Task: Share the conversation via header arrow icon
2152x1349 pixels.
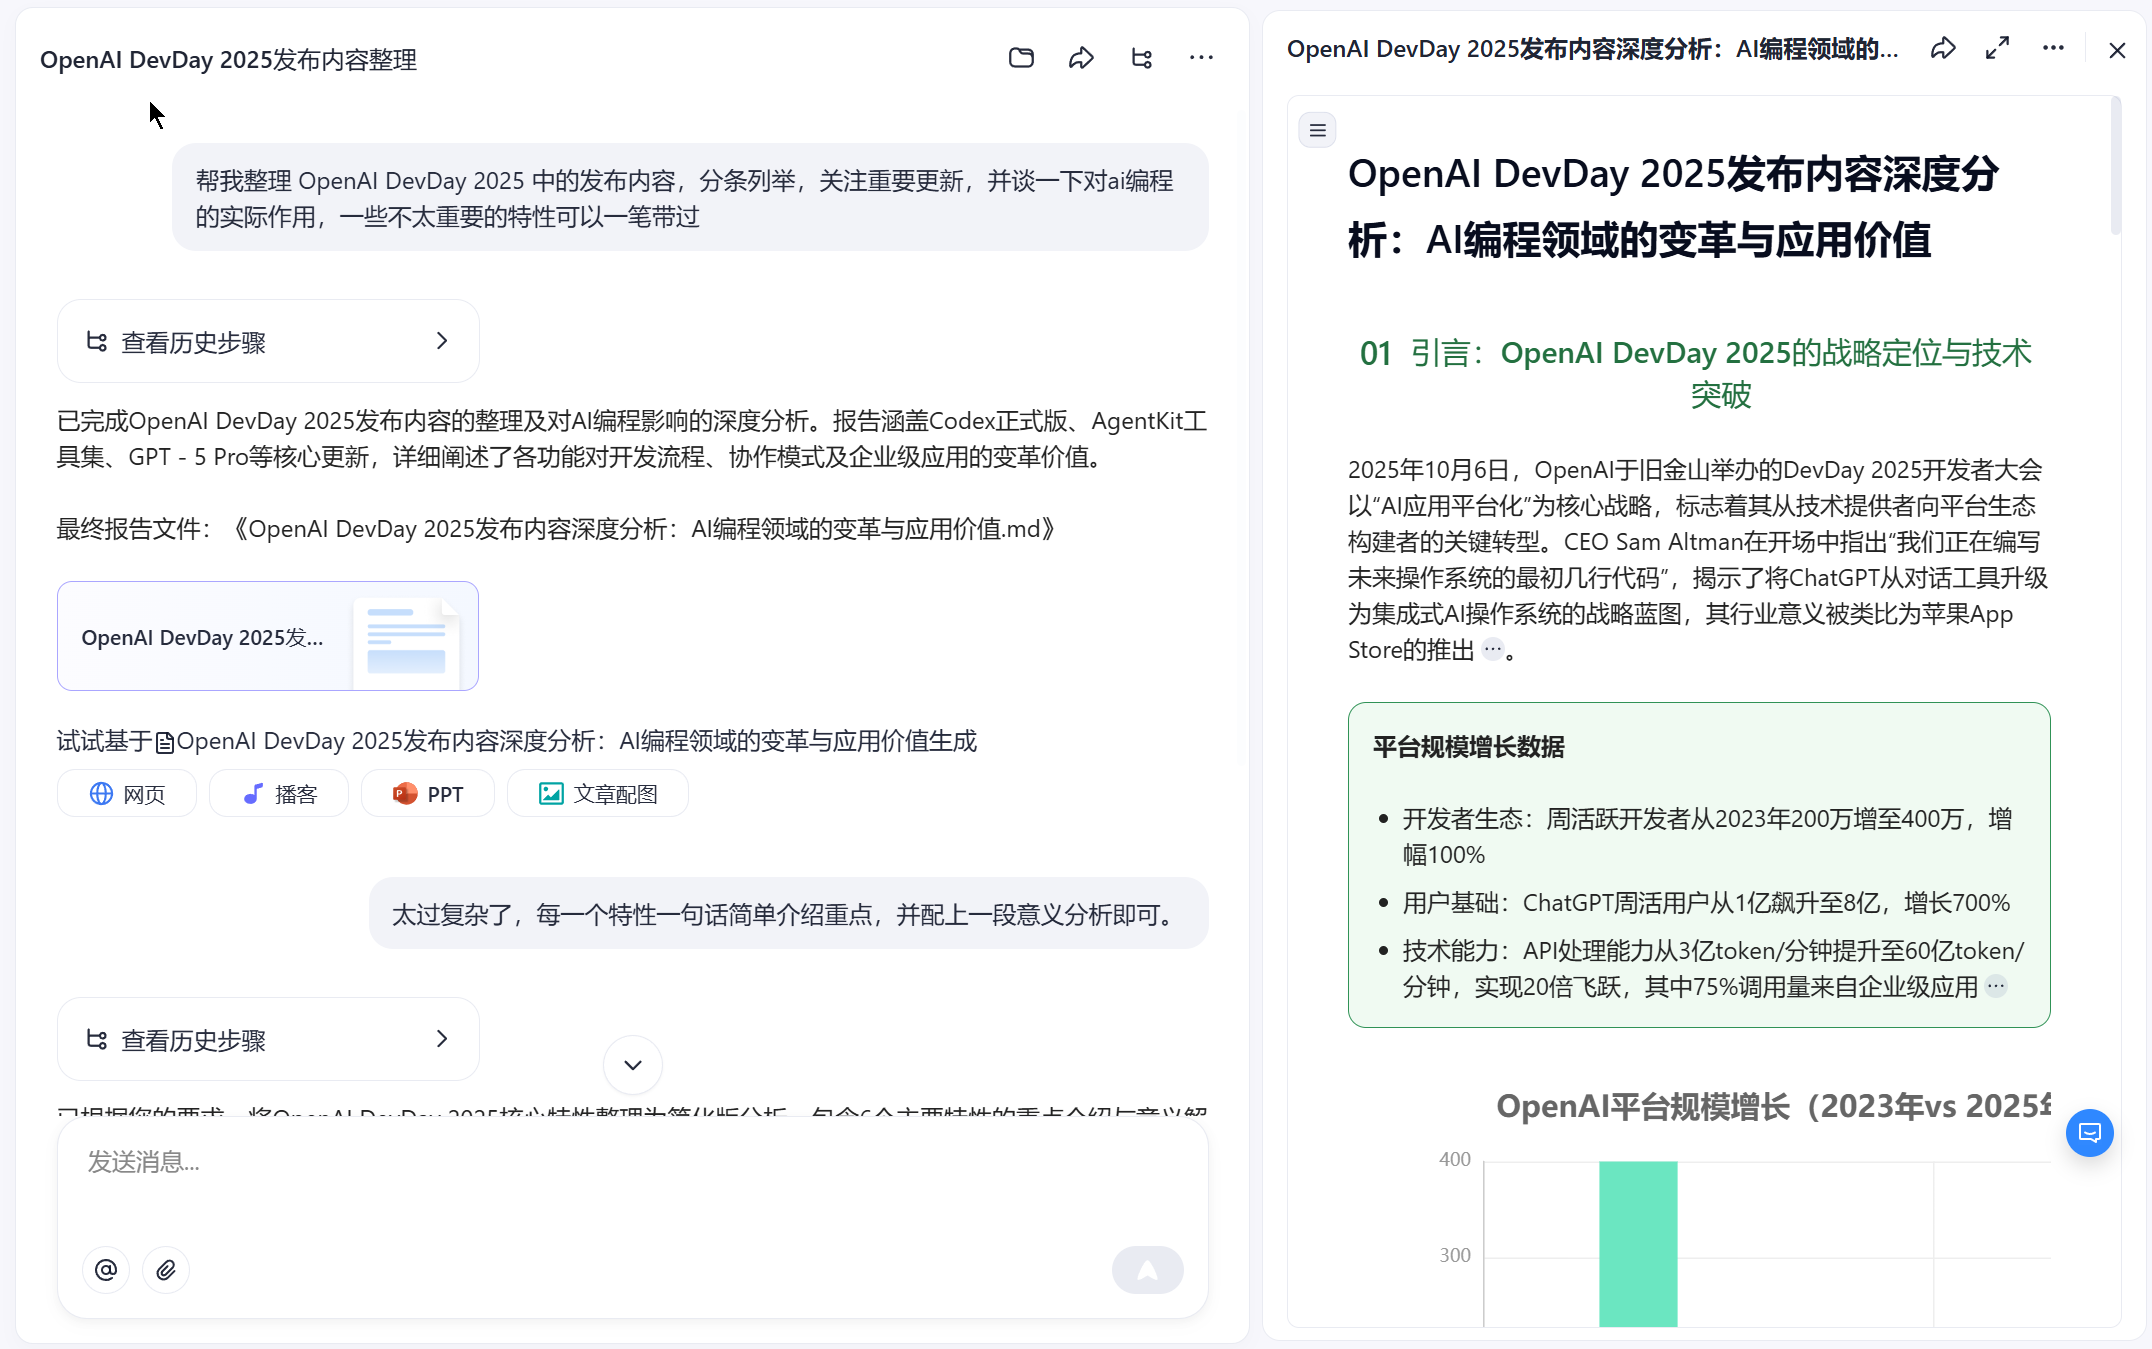Action: 1081,58
